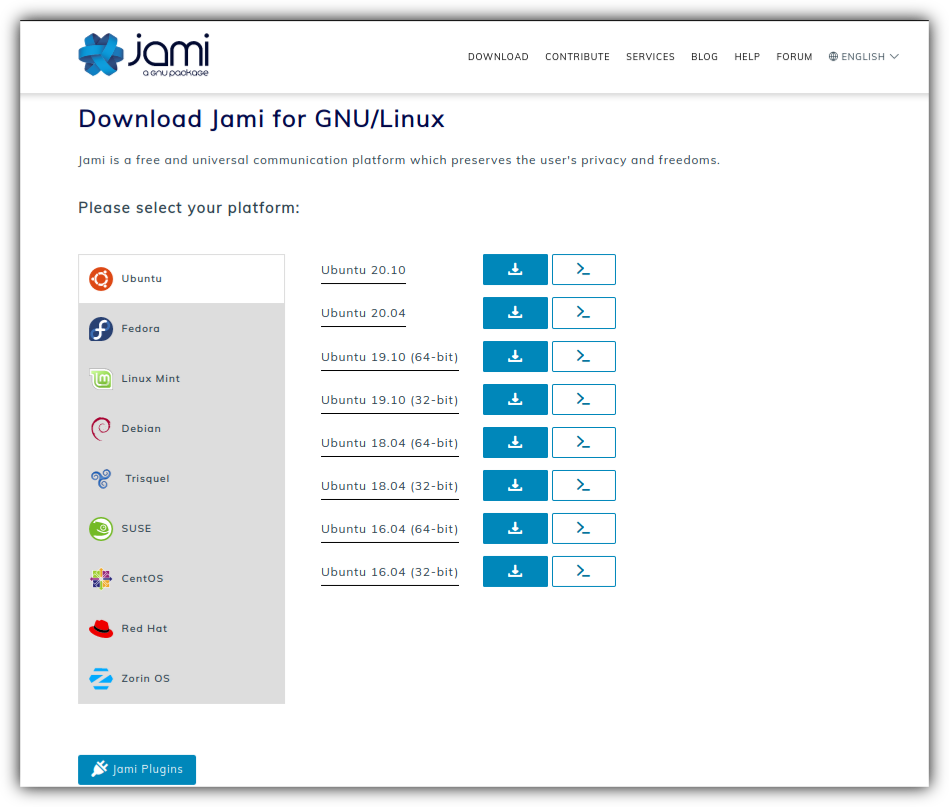Open the Services menu item
Image resolution: width=949 pixels, height=807 pixels.
(x=650, y=56)
